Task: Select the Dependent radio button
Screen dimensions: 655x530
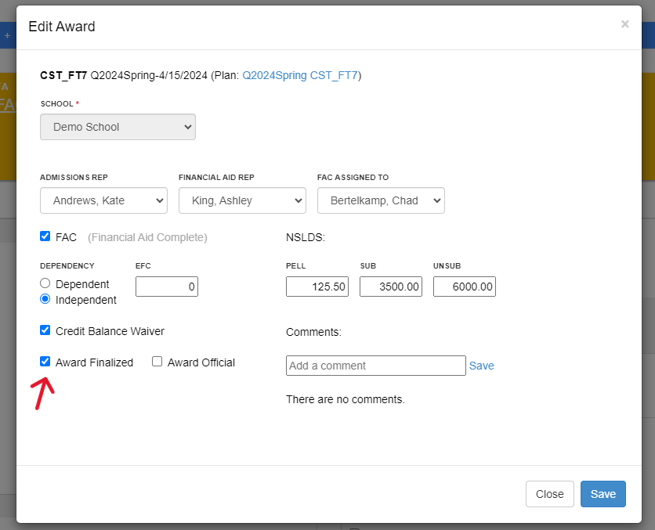Action: click(x=45, y=284)
